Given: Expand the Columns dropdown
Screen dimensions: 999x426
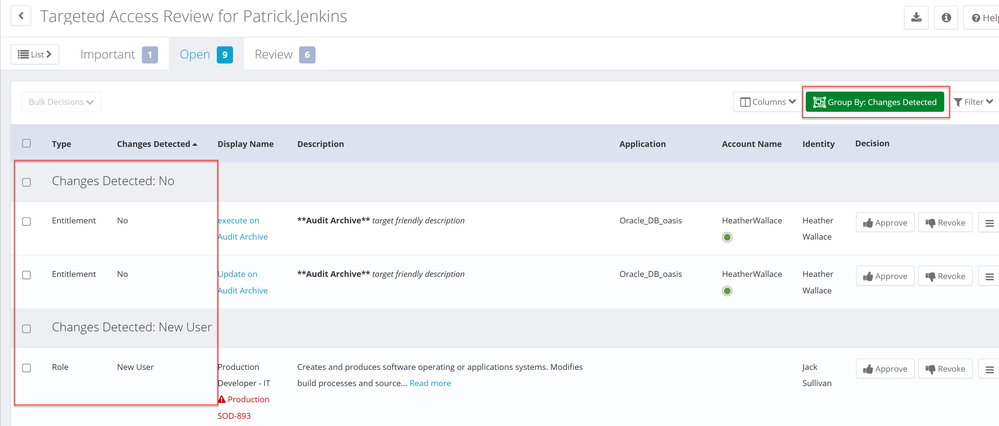Looking at the screenshot, I should pos(767,102).
